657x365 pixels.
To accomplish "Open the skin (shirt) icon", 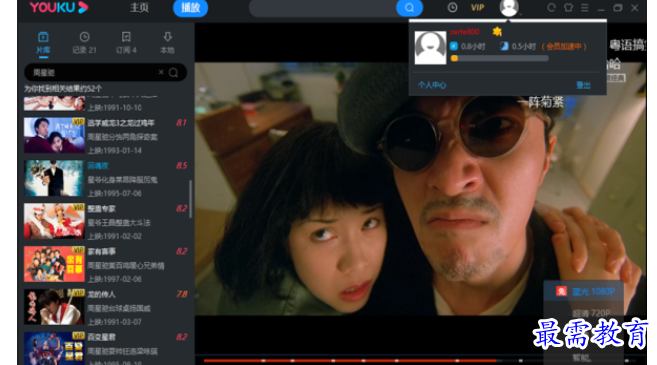I will tap(568, 8).
